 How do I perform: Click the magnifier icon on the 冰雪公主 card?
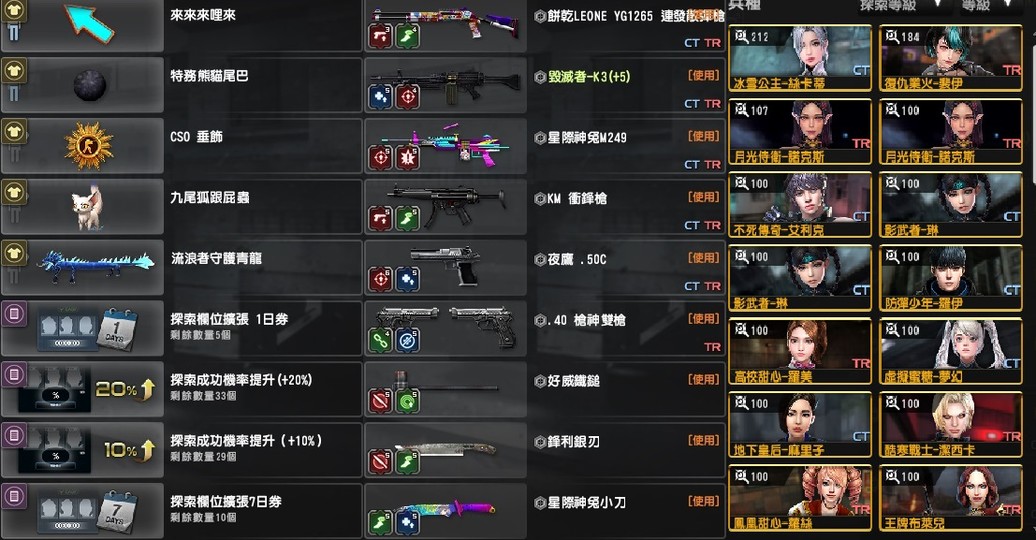tap(742, 36)
